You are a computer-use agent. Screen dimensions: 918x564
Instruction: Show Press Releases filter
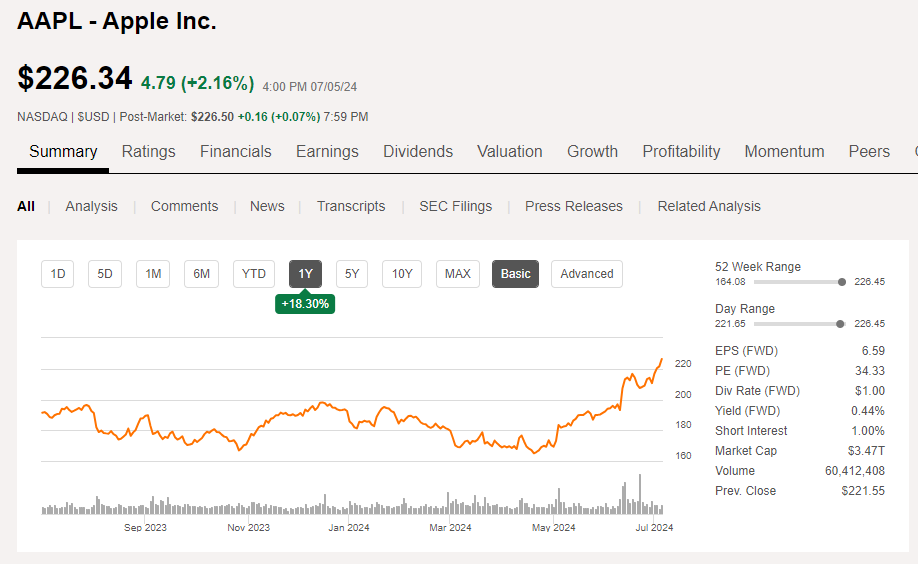click(574, 206)
